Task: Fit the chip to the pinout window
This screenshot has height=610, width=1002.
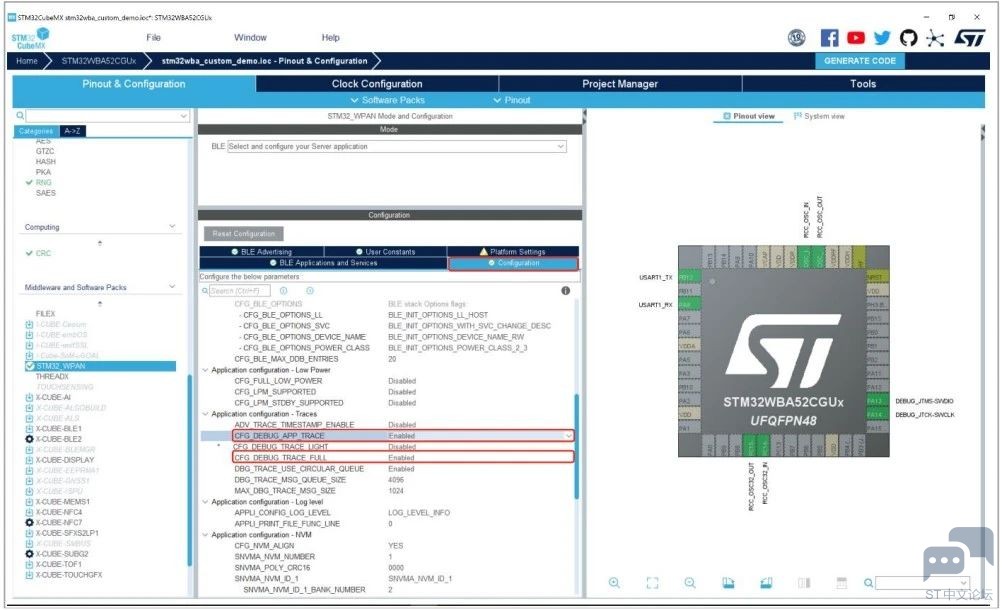Action: 652,583
